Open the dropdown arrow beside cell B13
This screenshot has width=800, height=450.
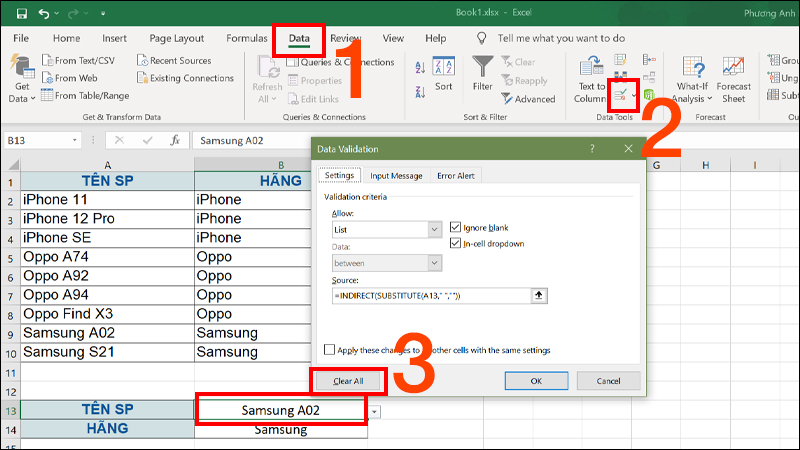374,411
